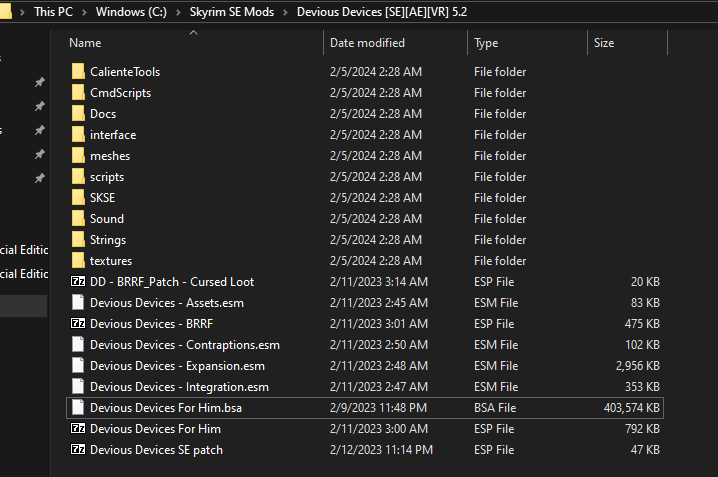Select the CmdScripts folder name

click(120, 93)
